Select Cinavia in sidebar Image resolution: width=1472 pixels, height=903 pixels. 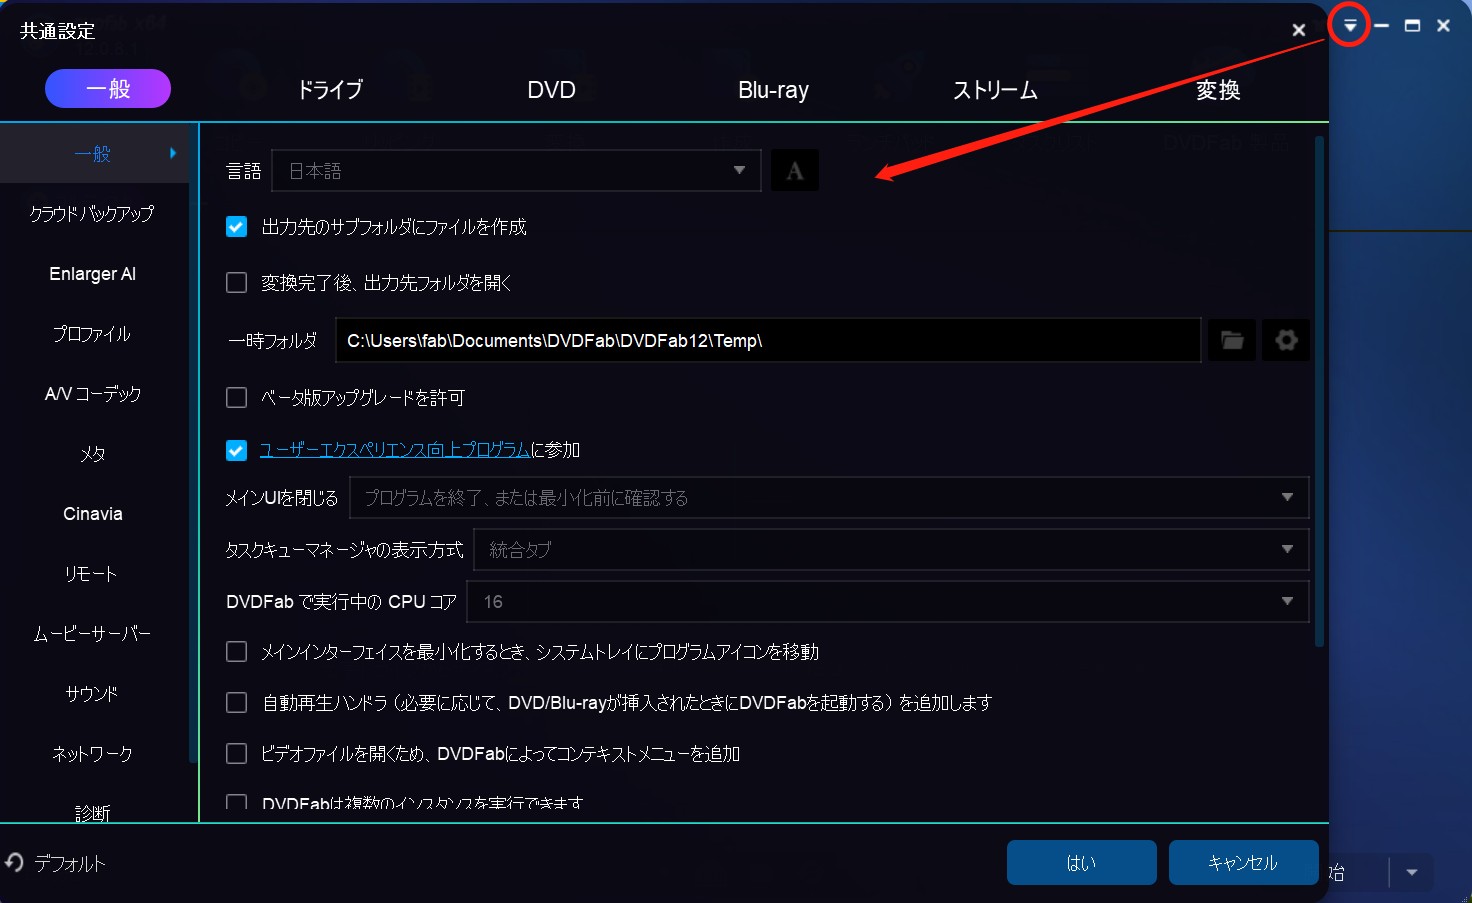point(92,513)
